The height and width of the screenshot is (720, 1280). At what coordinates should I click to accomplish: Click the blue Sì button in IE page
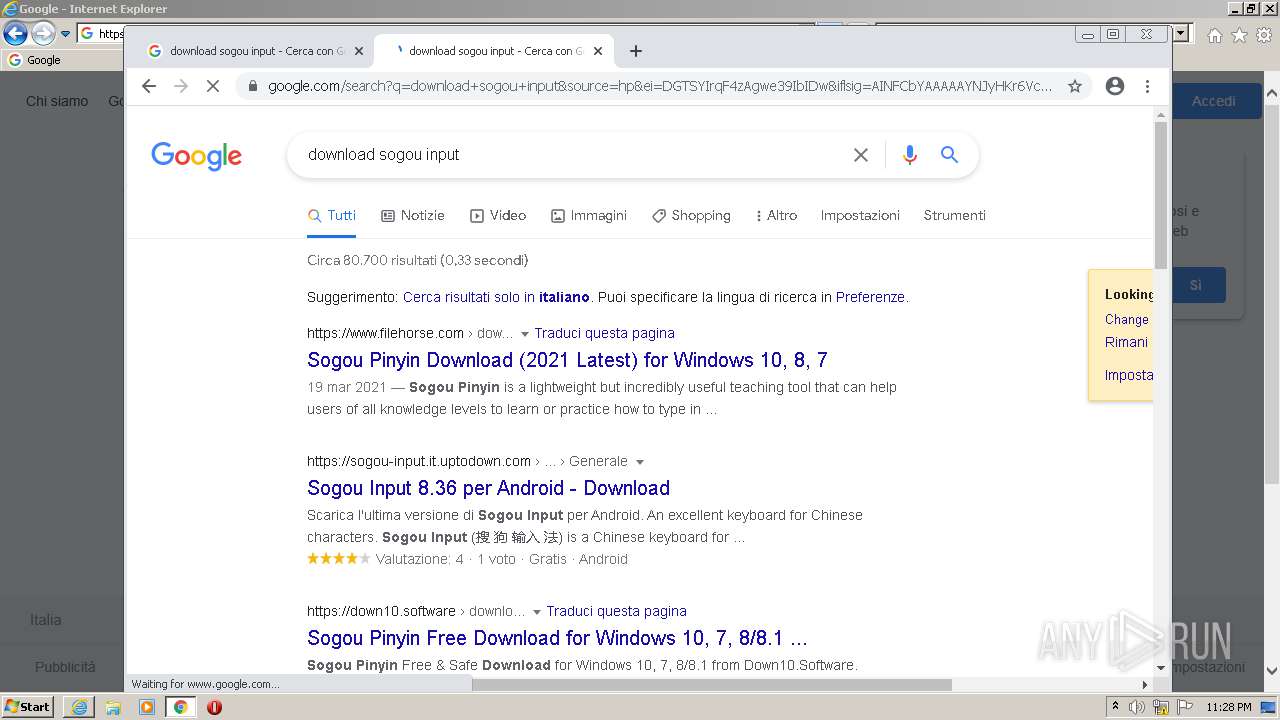pos(1195,285)
